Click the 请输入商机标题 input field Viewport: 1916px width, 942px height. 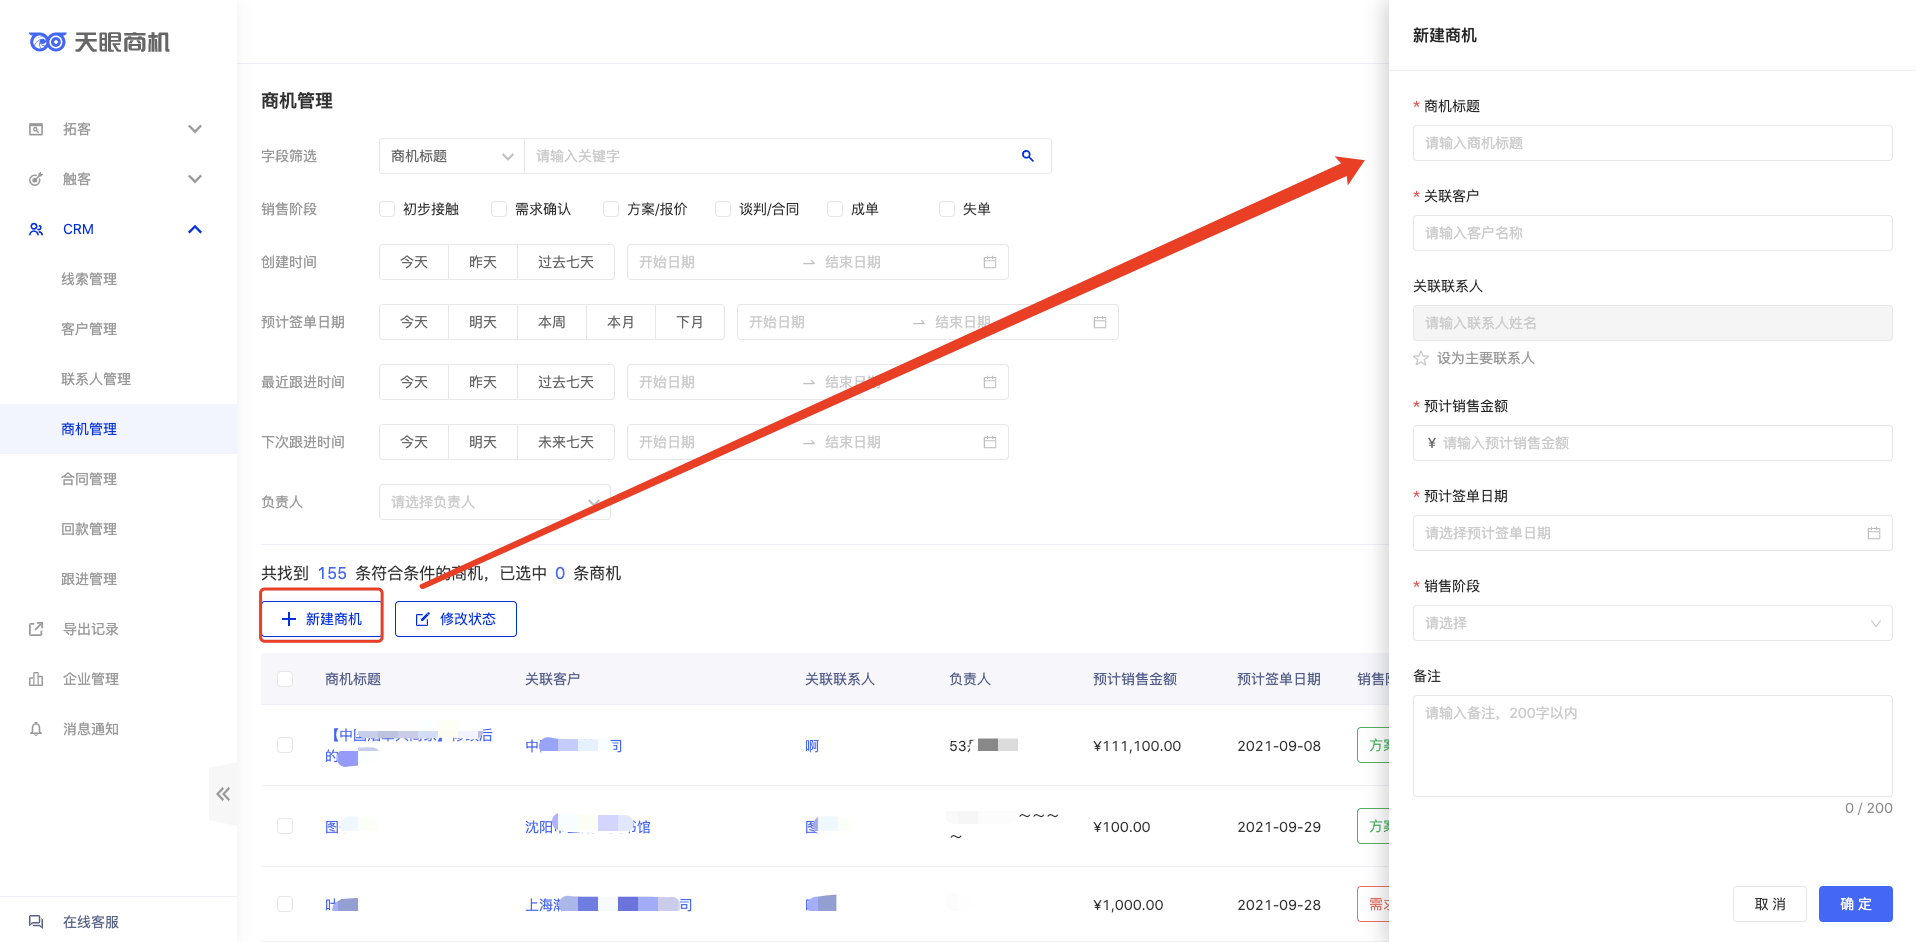(1652, 143)
